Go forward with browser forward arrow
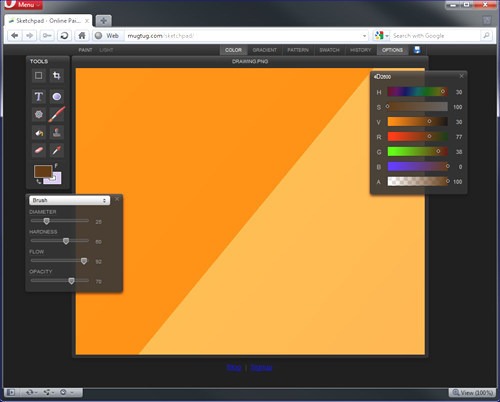Image resolution: width=500 pixels, height=402 pixels. pos(30,36)
